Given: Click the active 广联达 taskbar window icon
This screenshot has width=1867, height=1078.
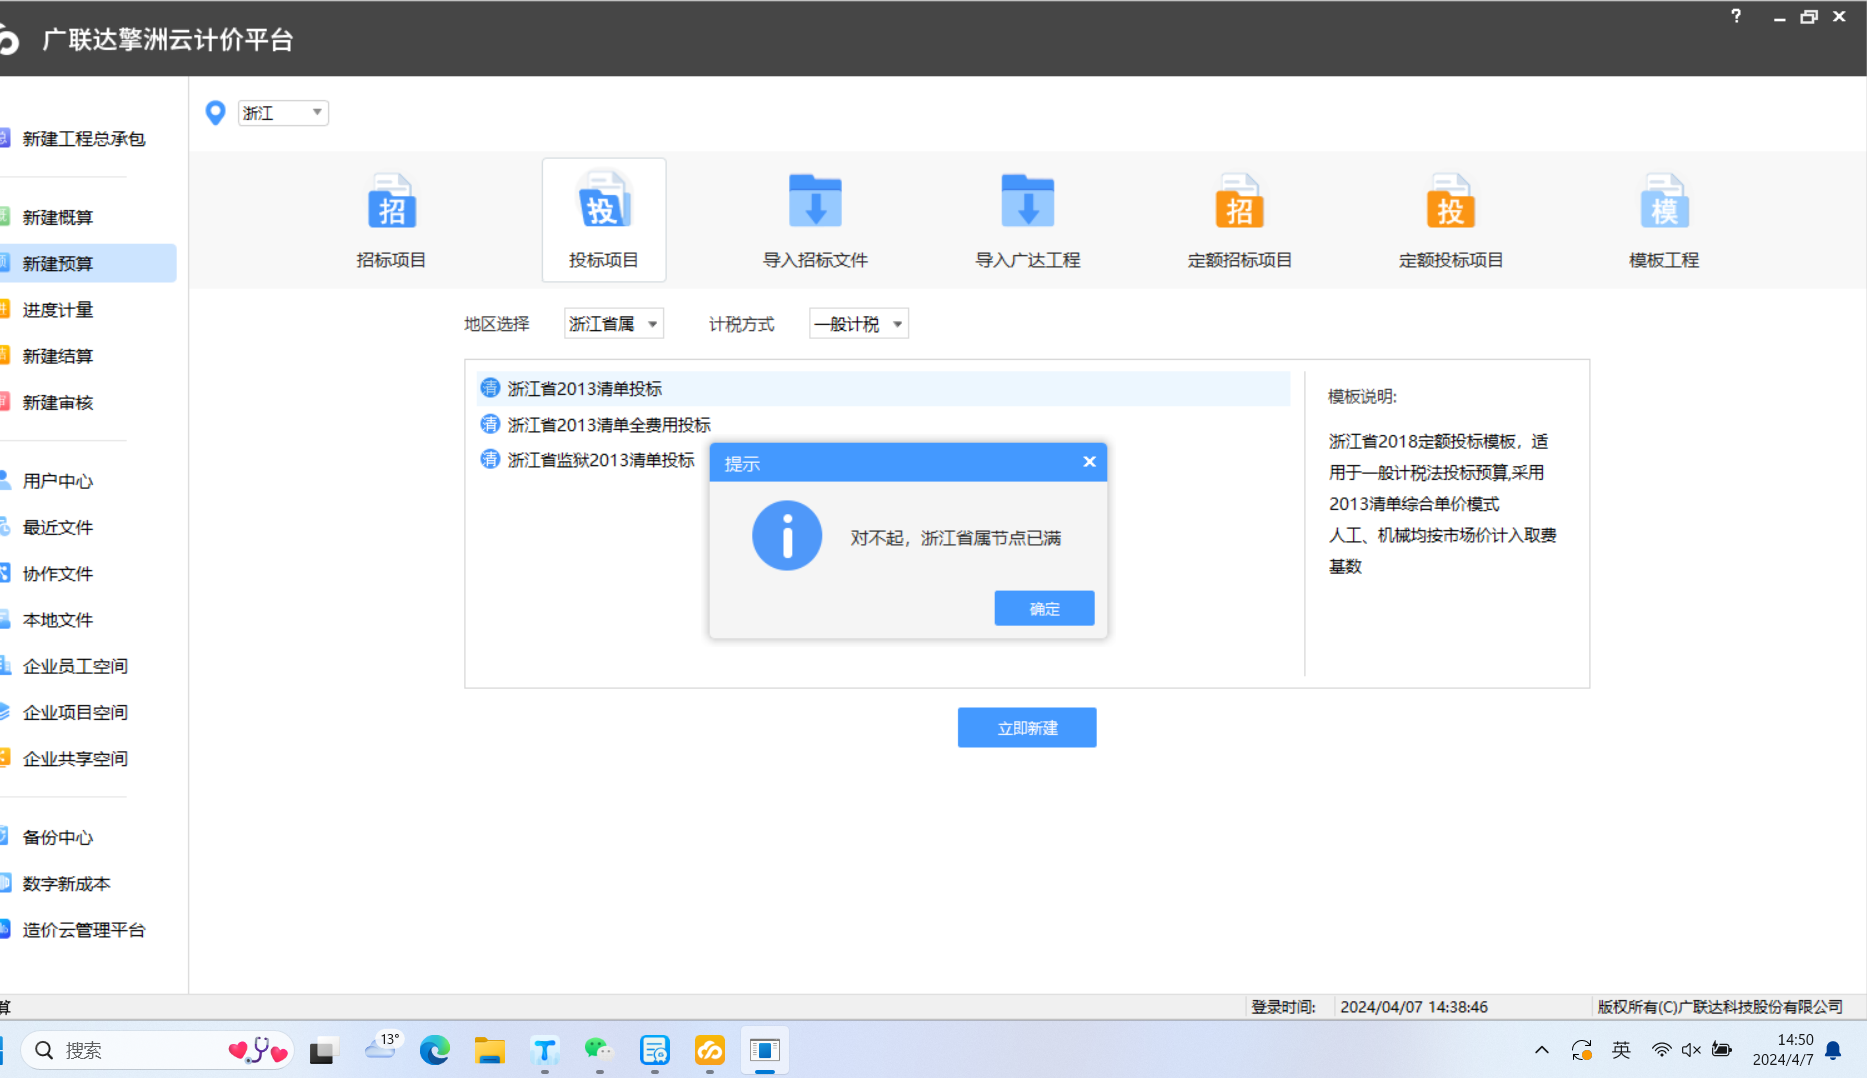Looking at the screenshot, I should [765, 1050].
